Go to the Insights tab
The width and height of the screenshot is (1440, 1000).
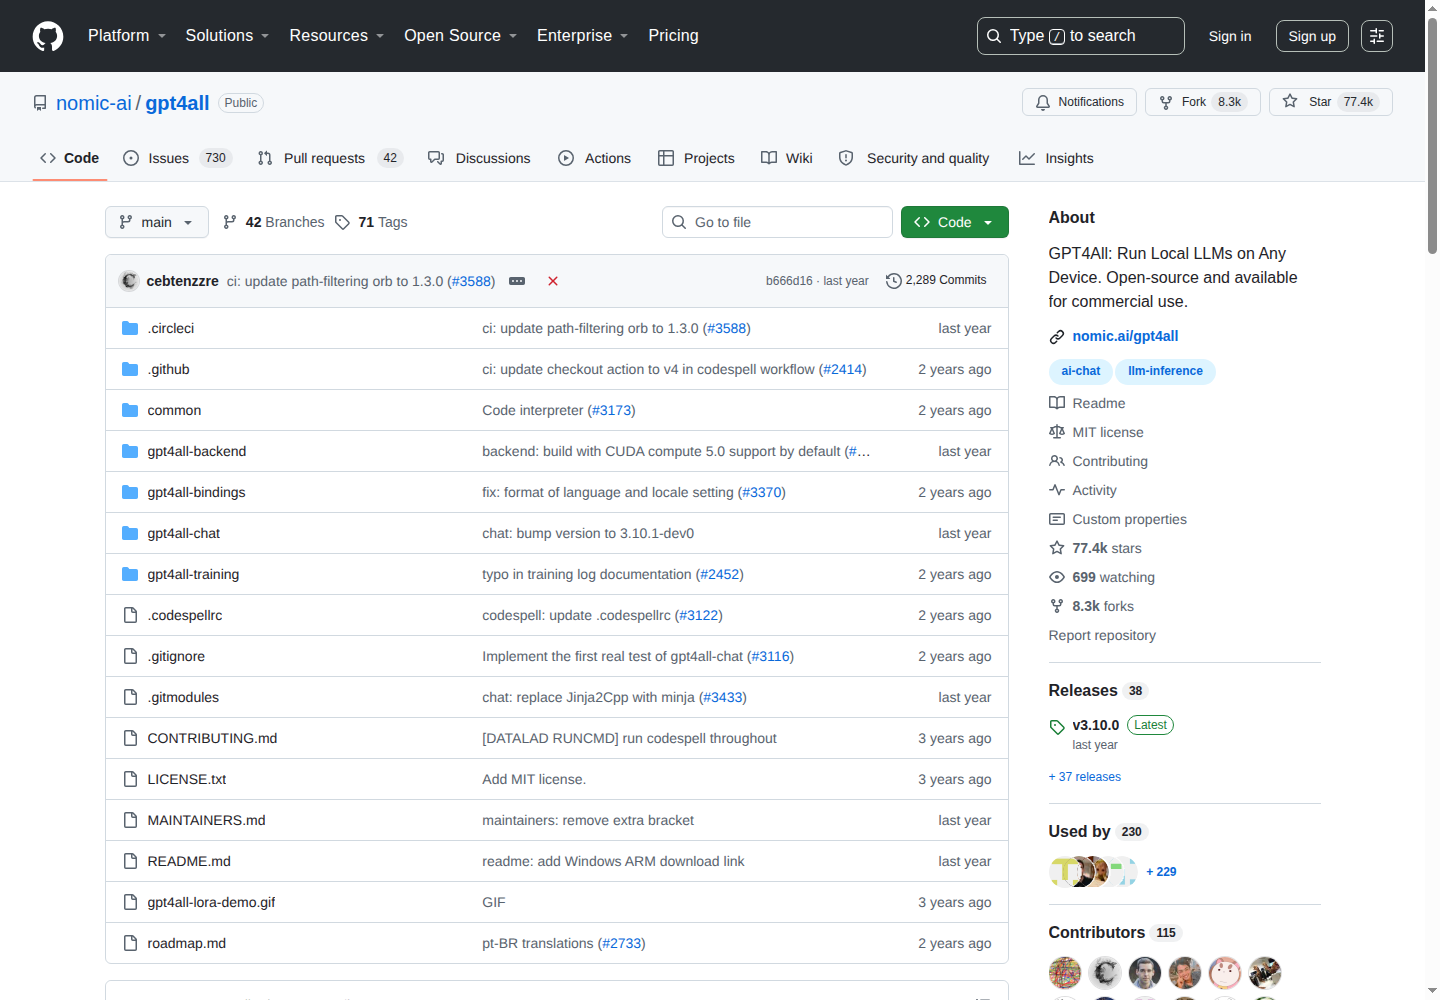coord(1056,158)
